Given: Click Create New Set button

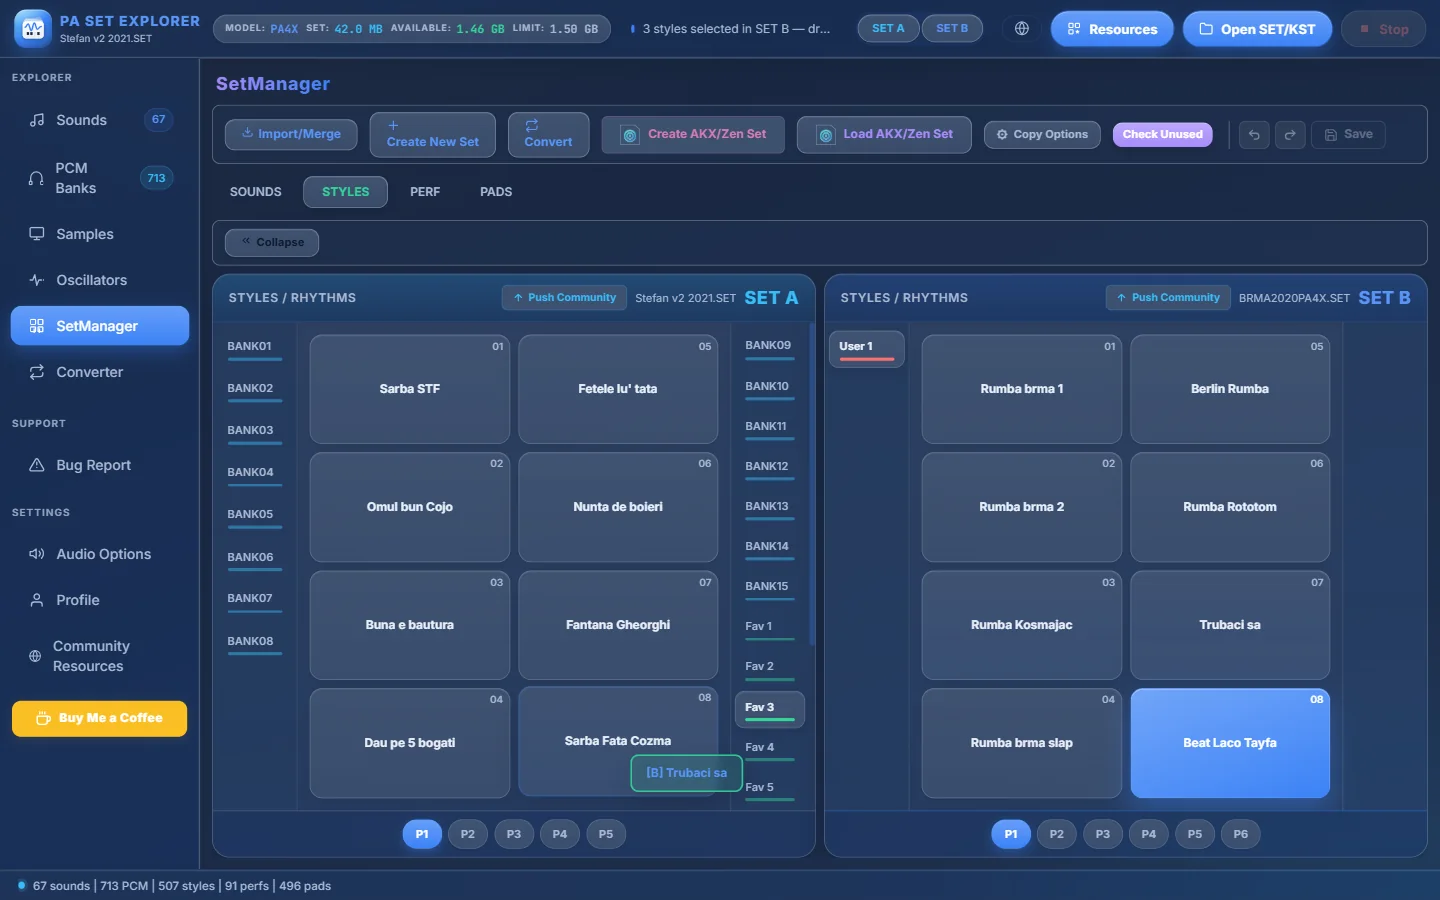Looking at the screenshot, I should pos(432,135).
